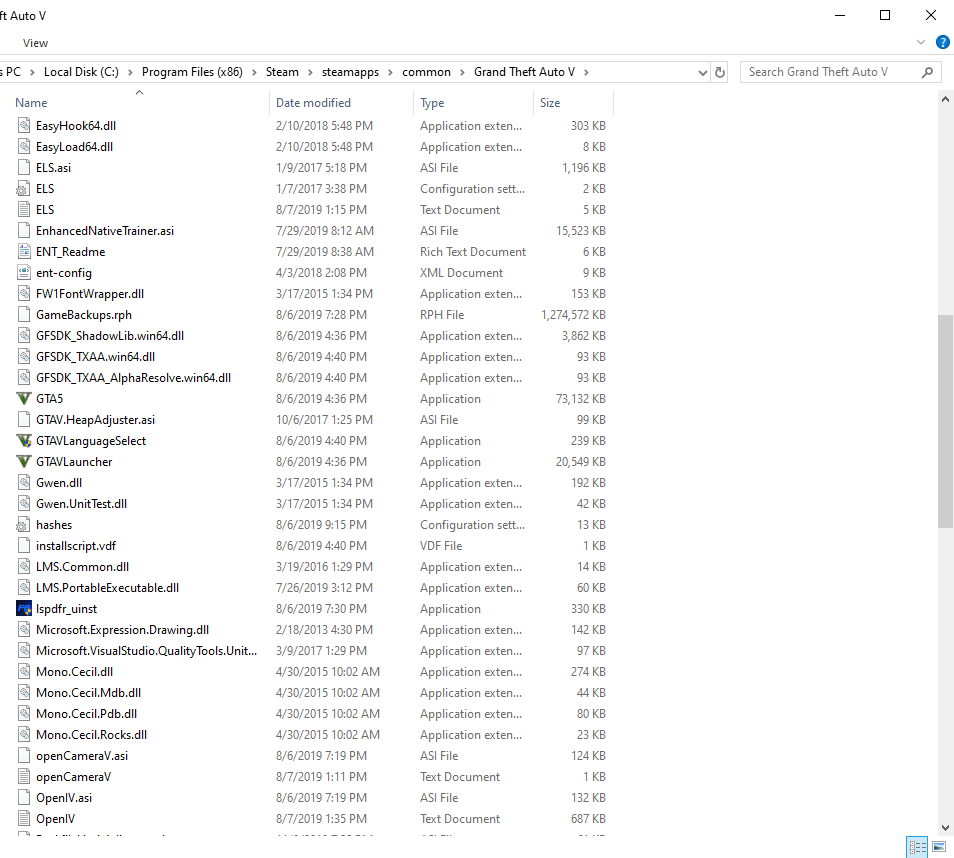
Task: Click the GameBackups.rph file icon
Action: point(24,315)
